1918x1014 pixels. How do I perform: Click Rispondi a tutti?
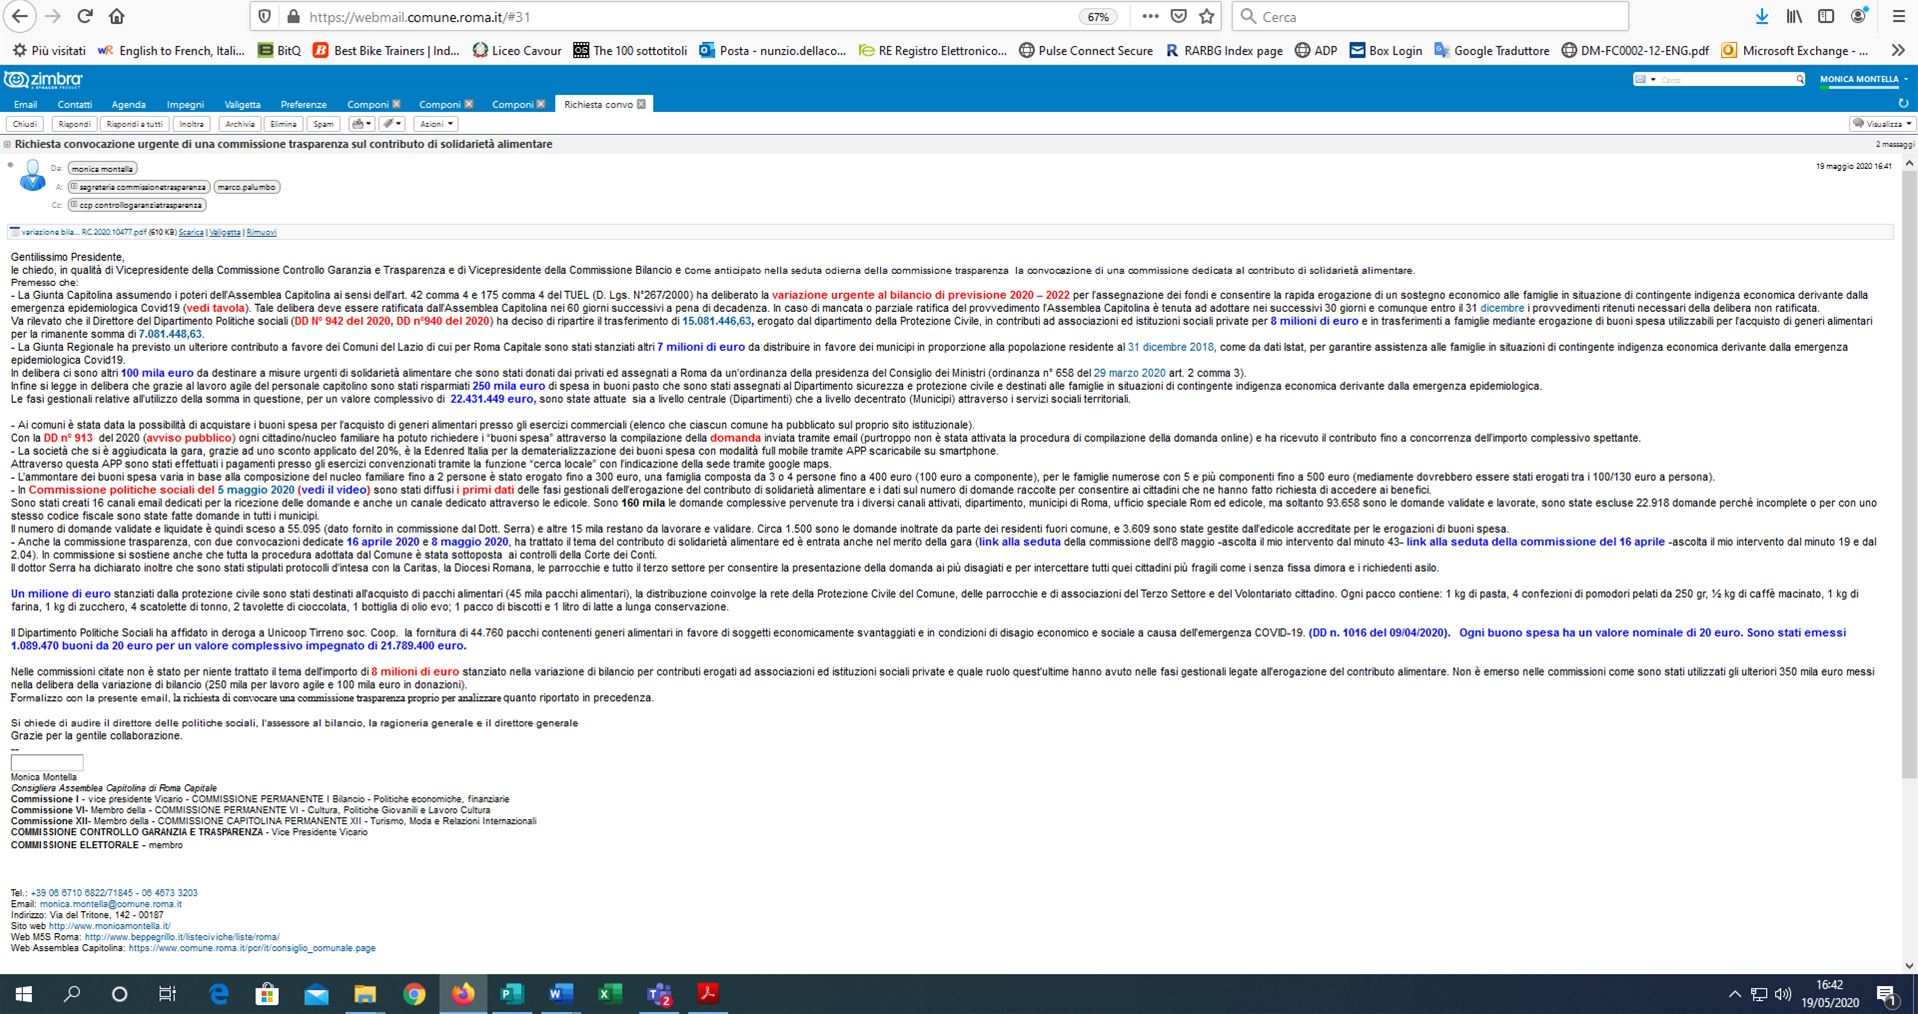pos(134,124)
